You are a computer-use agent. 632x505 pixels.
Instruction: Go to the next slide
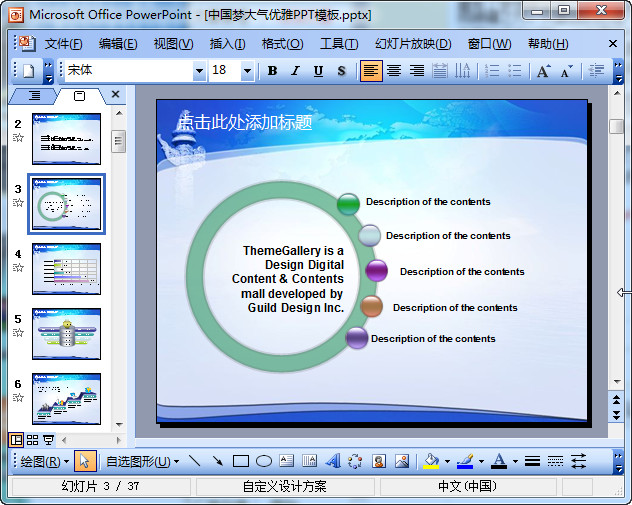pos(617,415)
